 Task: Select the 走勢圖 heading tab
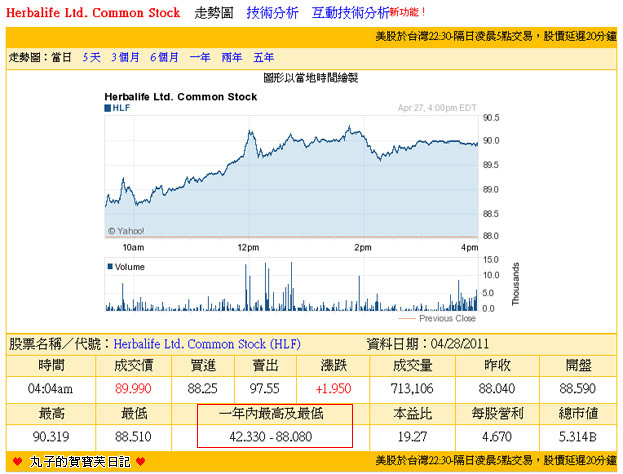pos(214,13)
